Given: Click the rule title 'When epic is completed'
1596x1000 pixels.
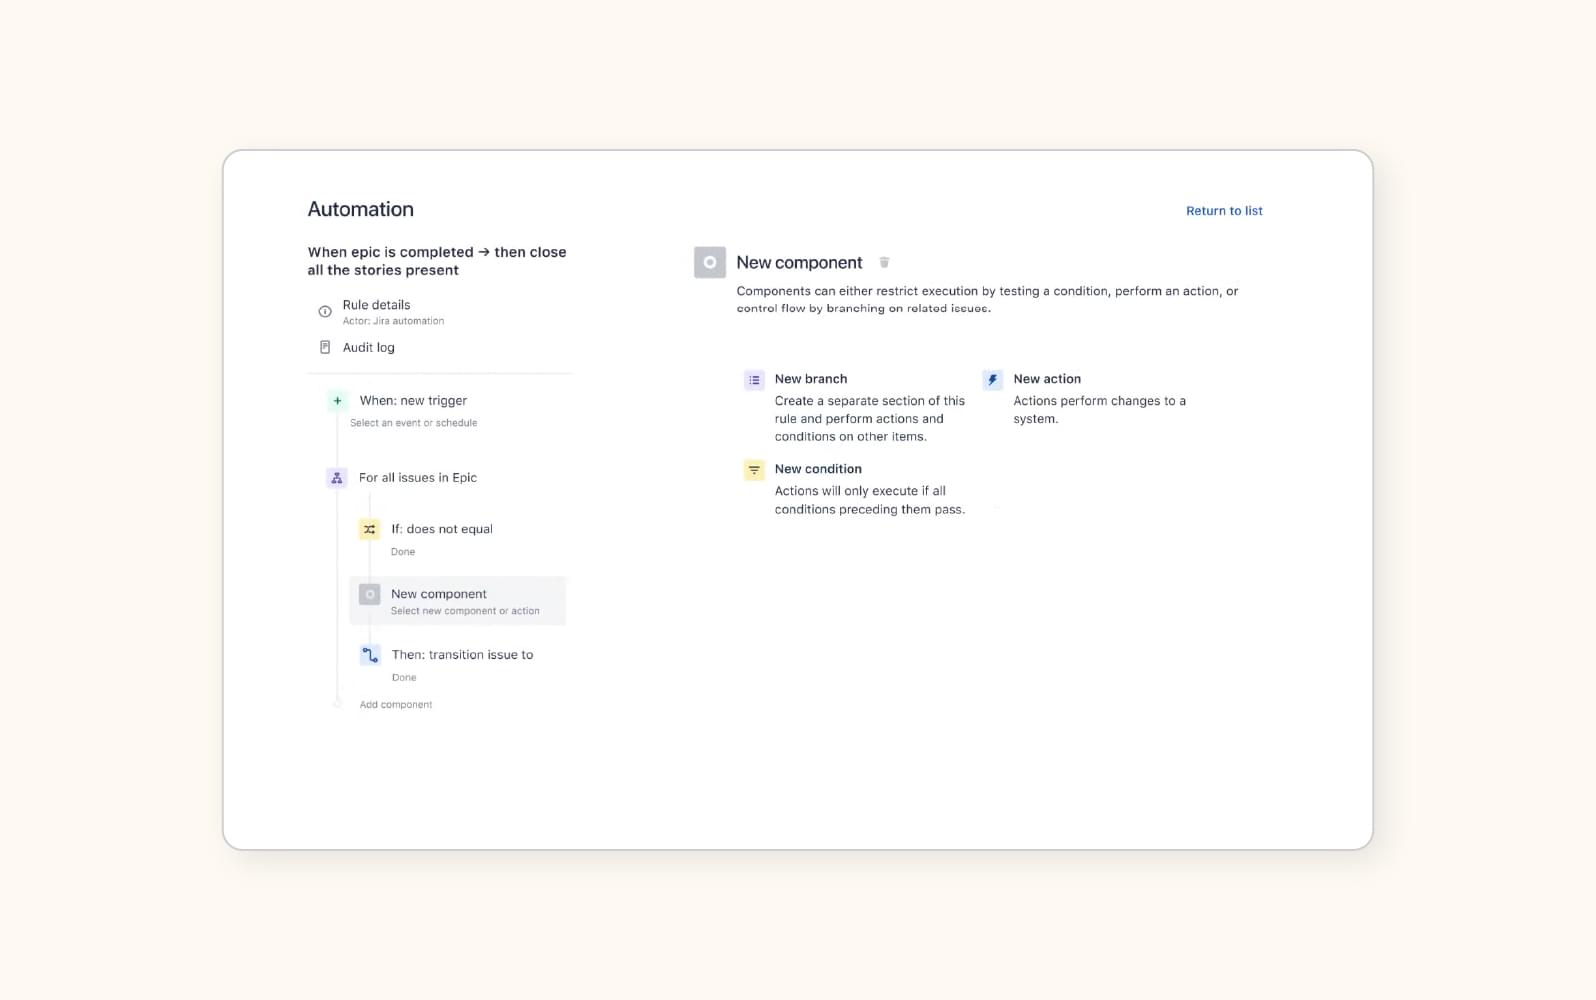Looking at the screenshot, I should pyautogui.click(x=437, y=261).
